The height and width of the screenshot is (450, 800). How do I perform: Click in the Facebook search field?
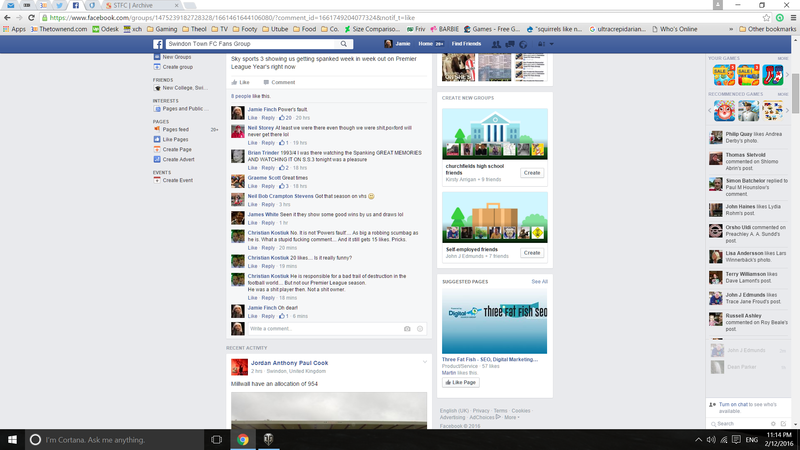[252, 44]
